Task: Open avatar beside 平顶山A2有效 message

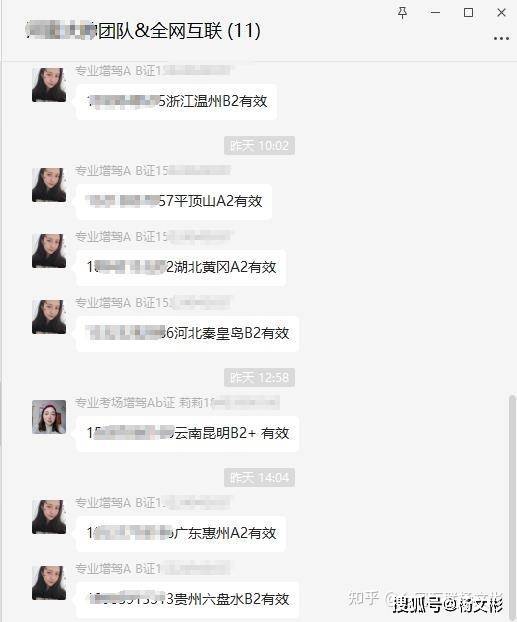Action: (49, 185)
